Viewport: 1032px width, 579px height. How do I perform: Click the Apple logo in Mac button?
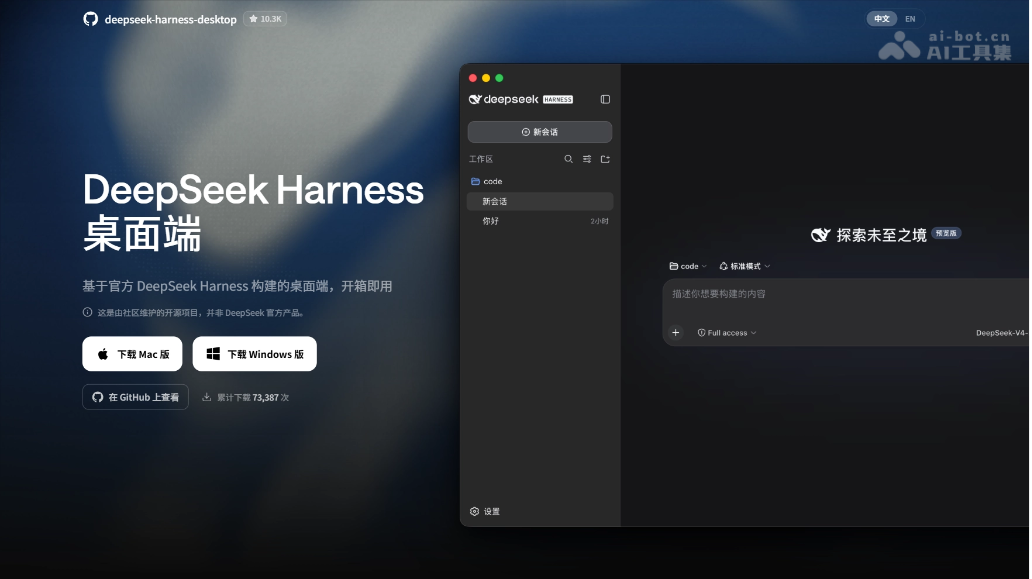[103, 354]
